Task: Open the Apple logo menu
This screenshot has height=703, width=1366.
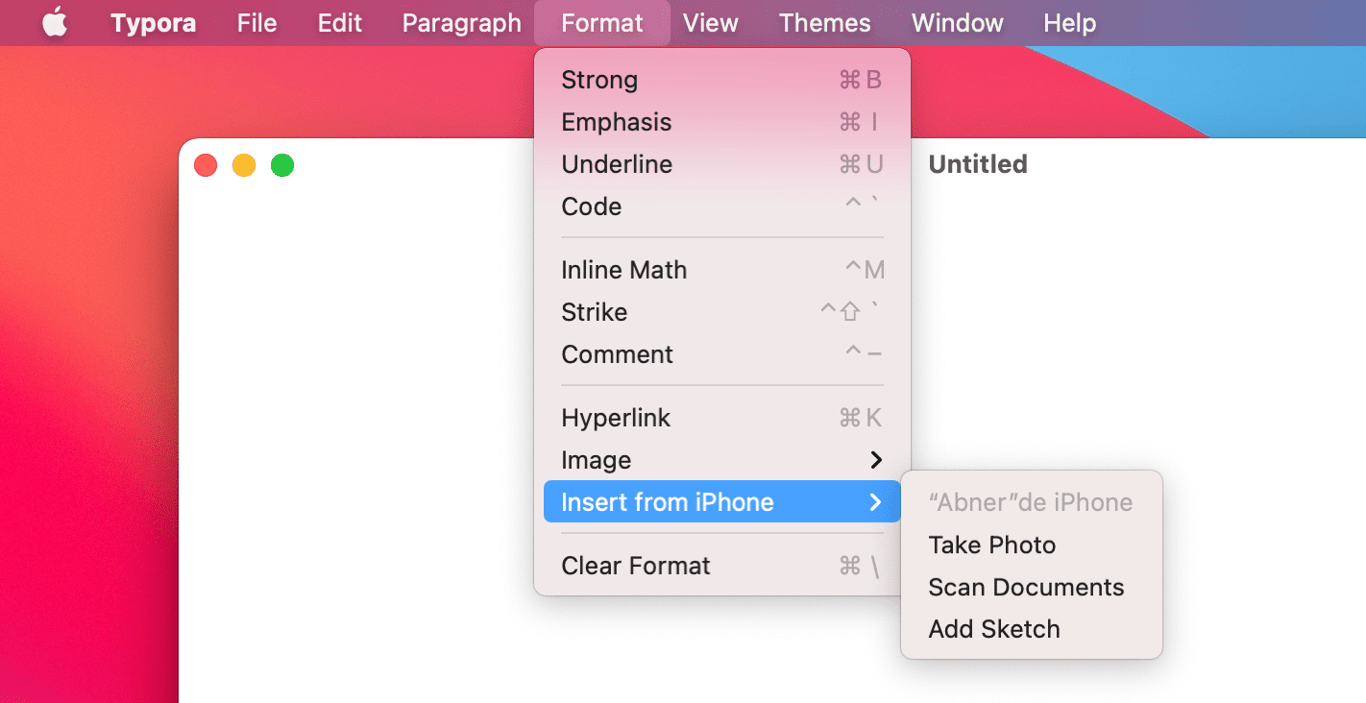Action: 55,22
